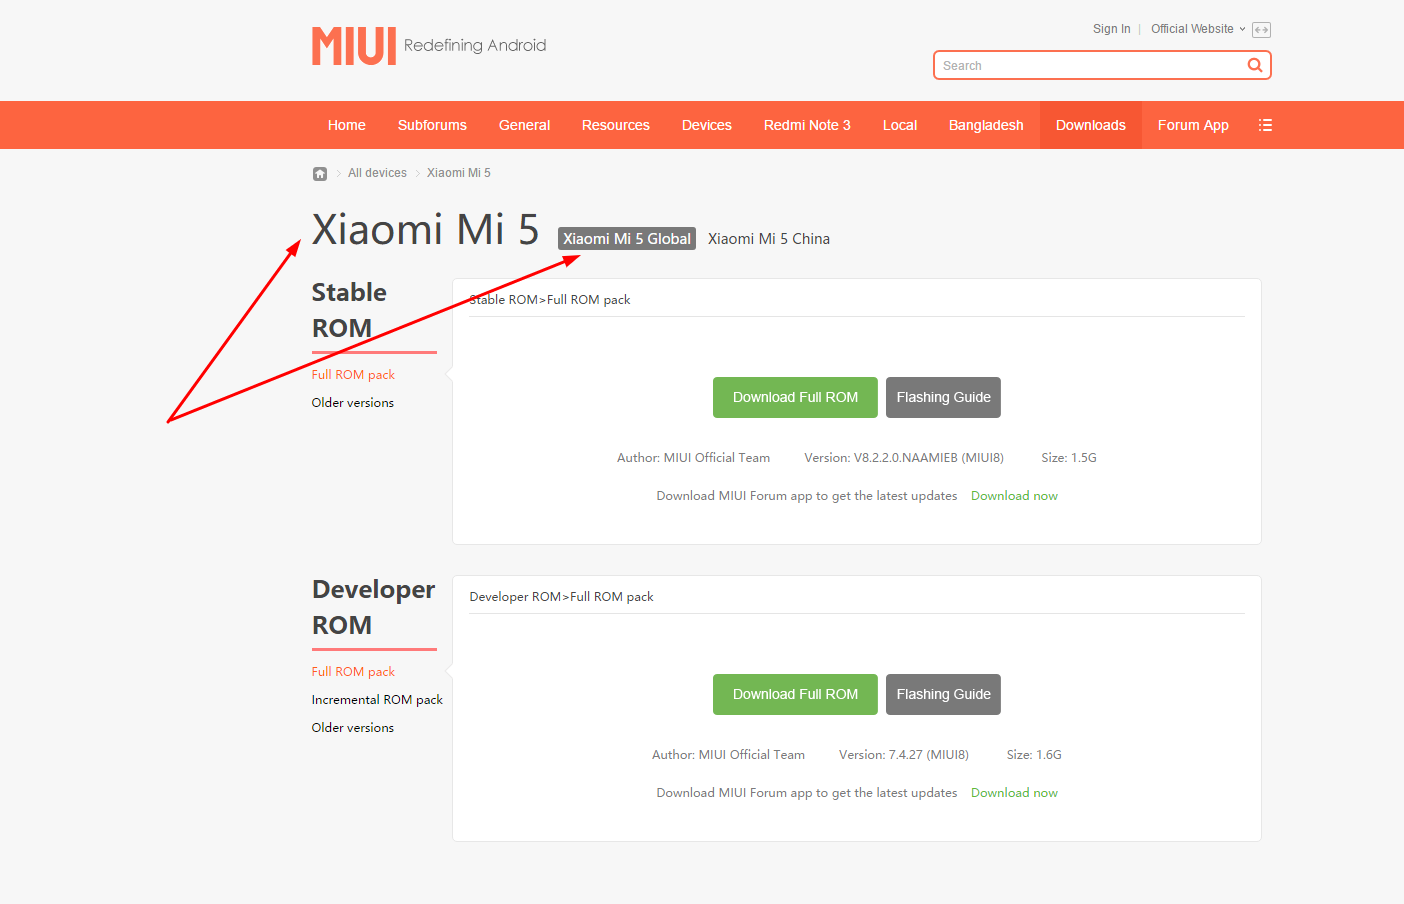
Task: Click the Size: 1.6G text
Action: point(1034,755)
